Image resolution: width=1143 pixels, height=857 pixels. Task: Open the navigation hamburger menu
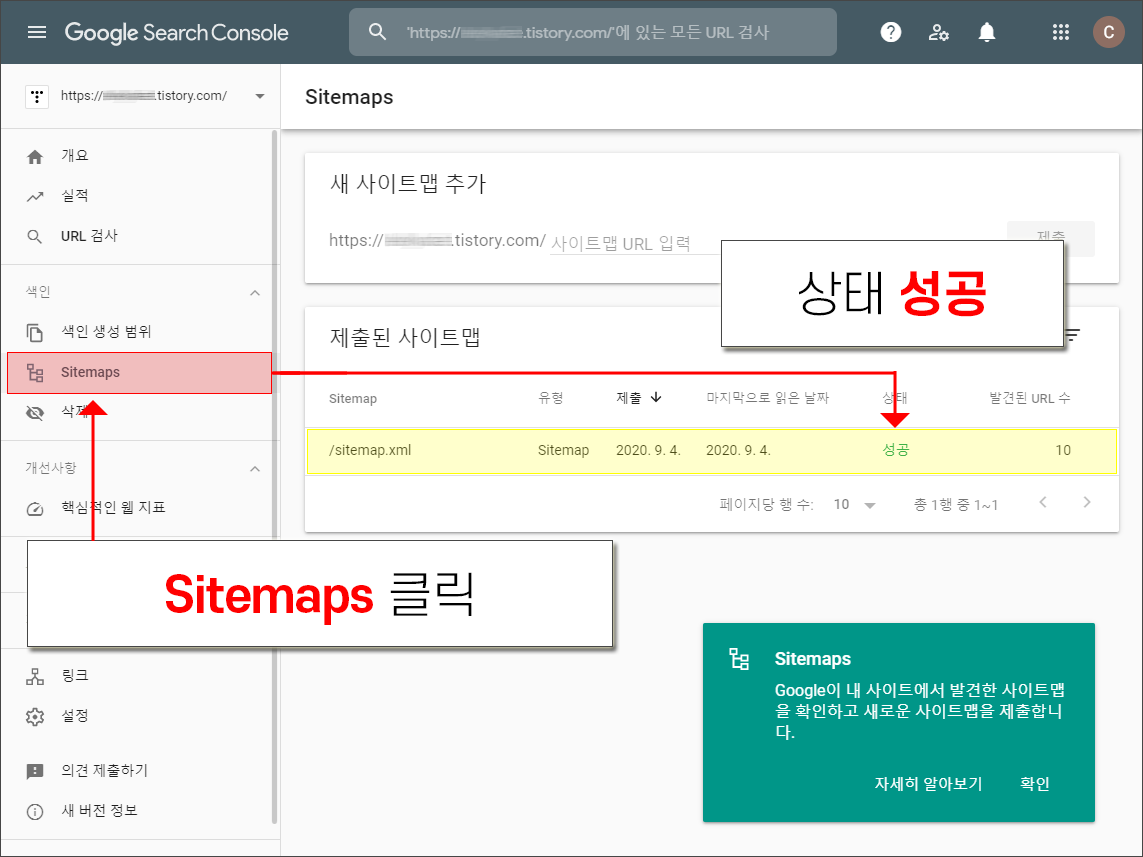[37, 31]
